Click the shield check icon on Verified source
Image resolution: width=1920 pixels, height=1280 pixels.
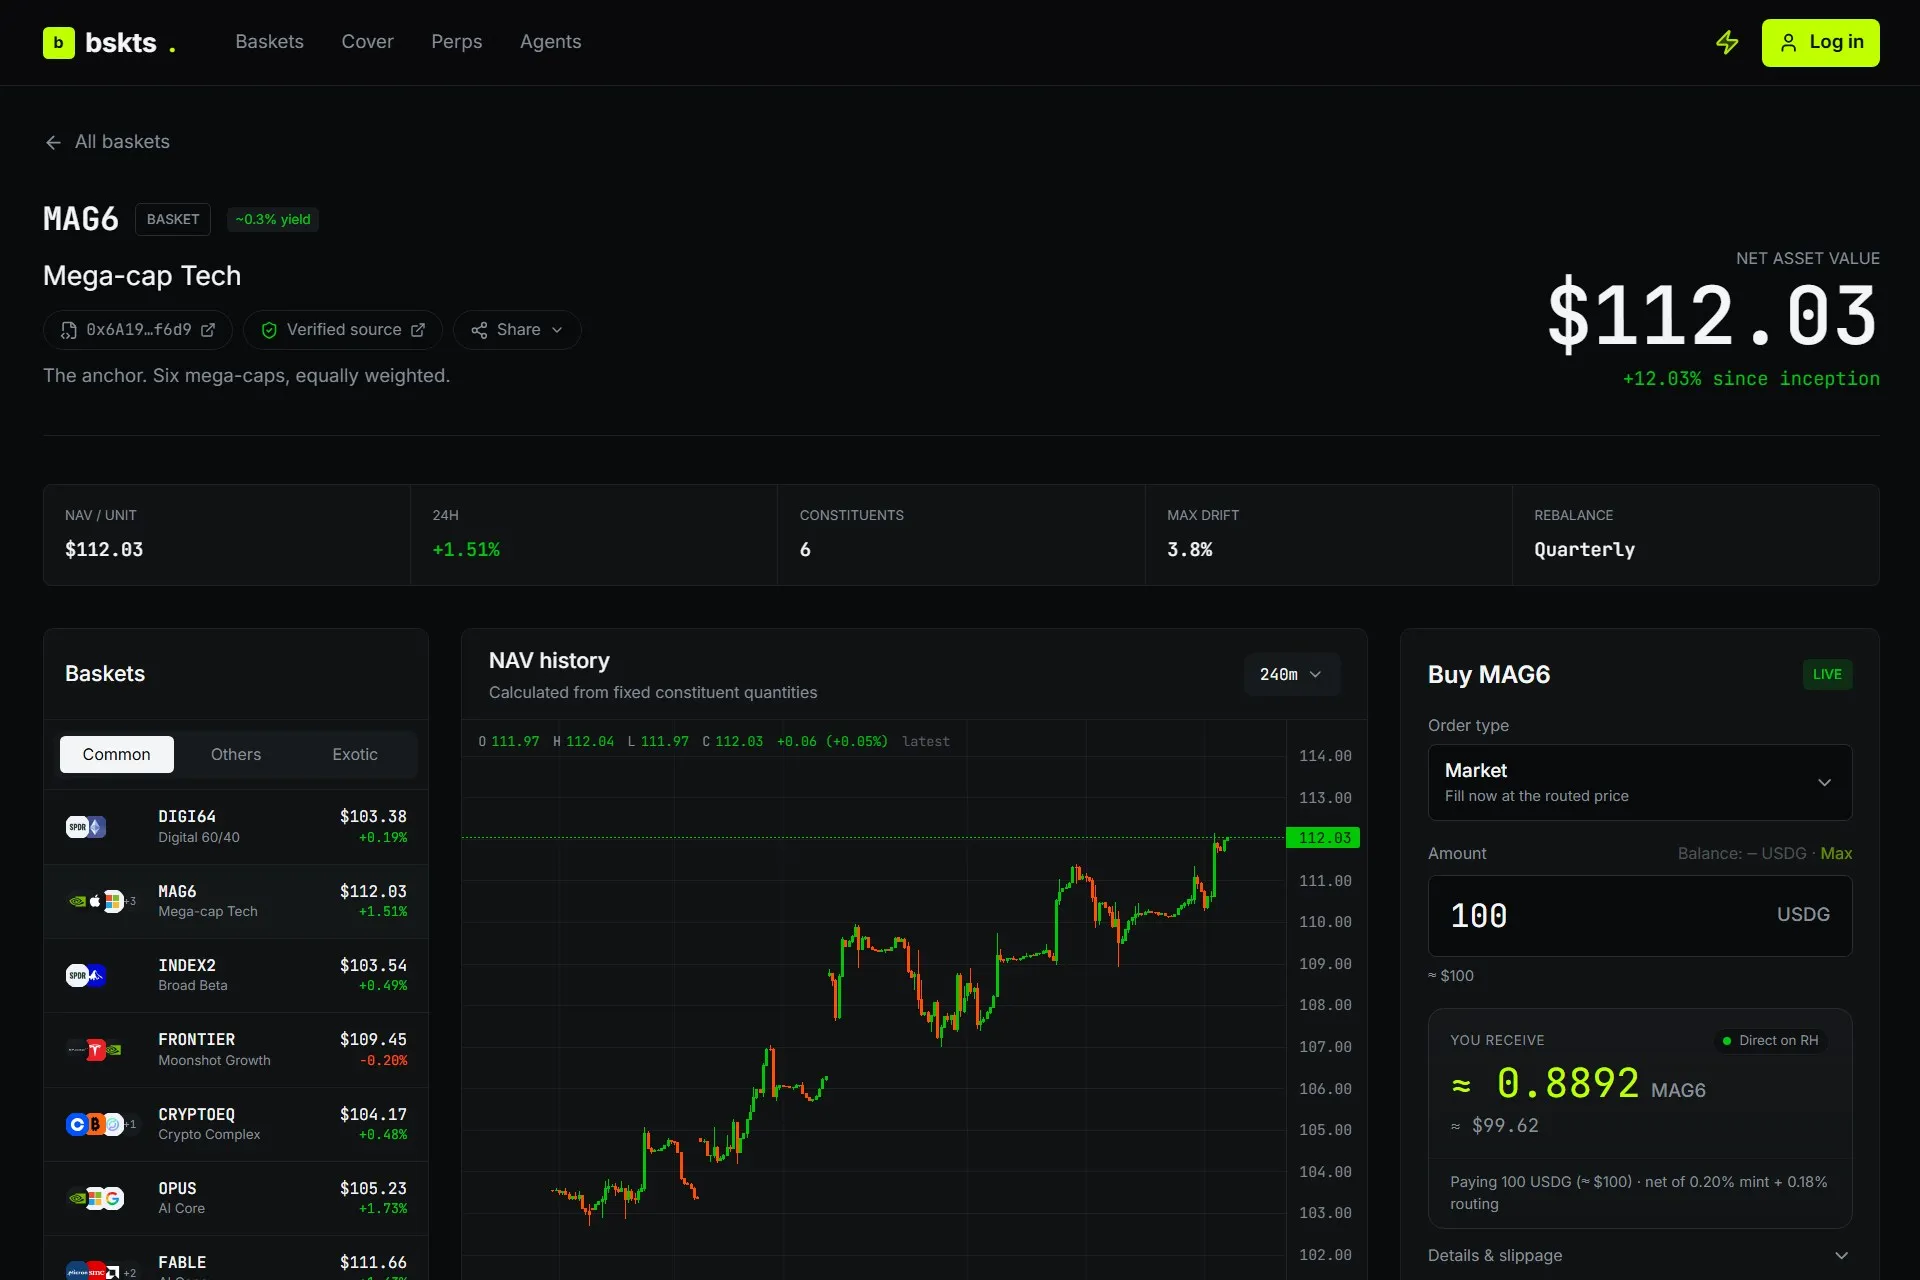pyautogui.click(x=269, y=330)
